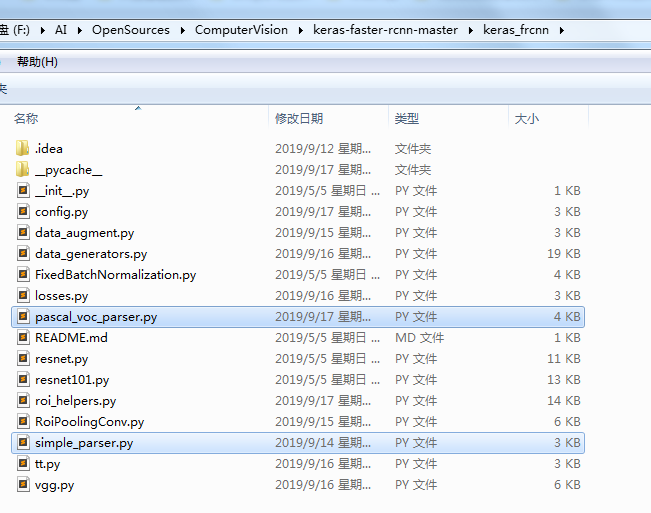
Task: Expand the arrow after AI breadcrumb
Action: pos(79,30)
